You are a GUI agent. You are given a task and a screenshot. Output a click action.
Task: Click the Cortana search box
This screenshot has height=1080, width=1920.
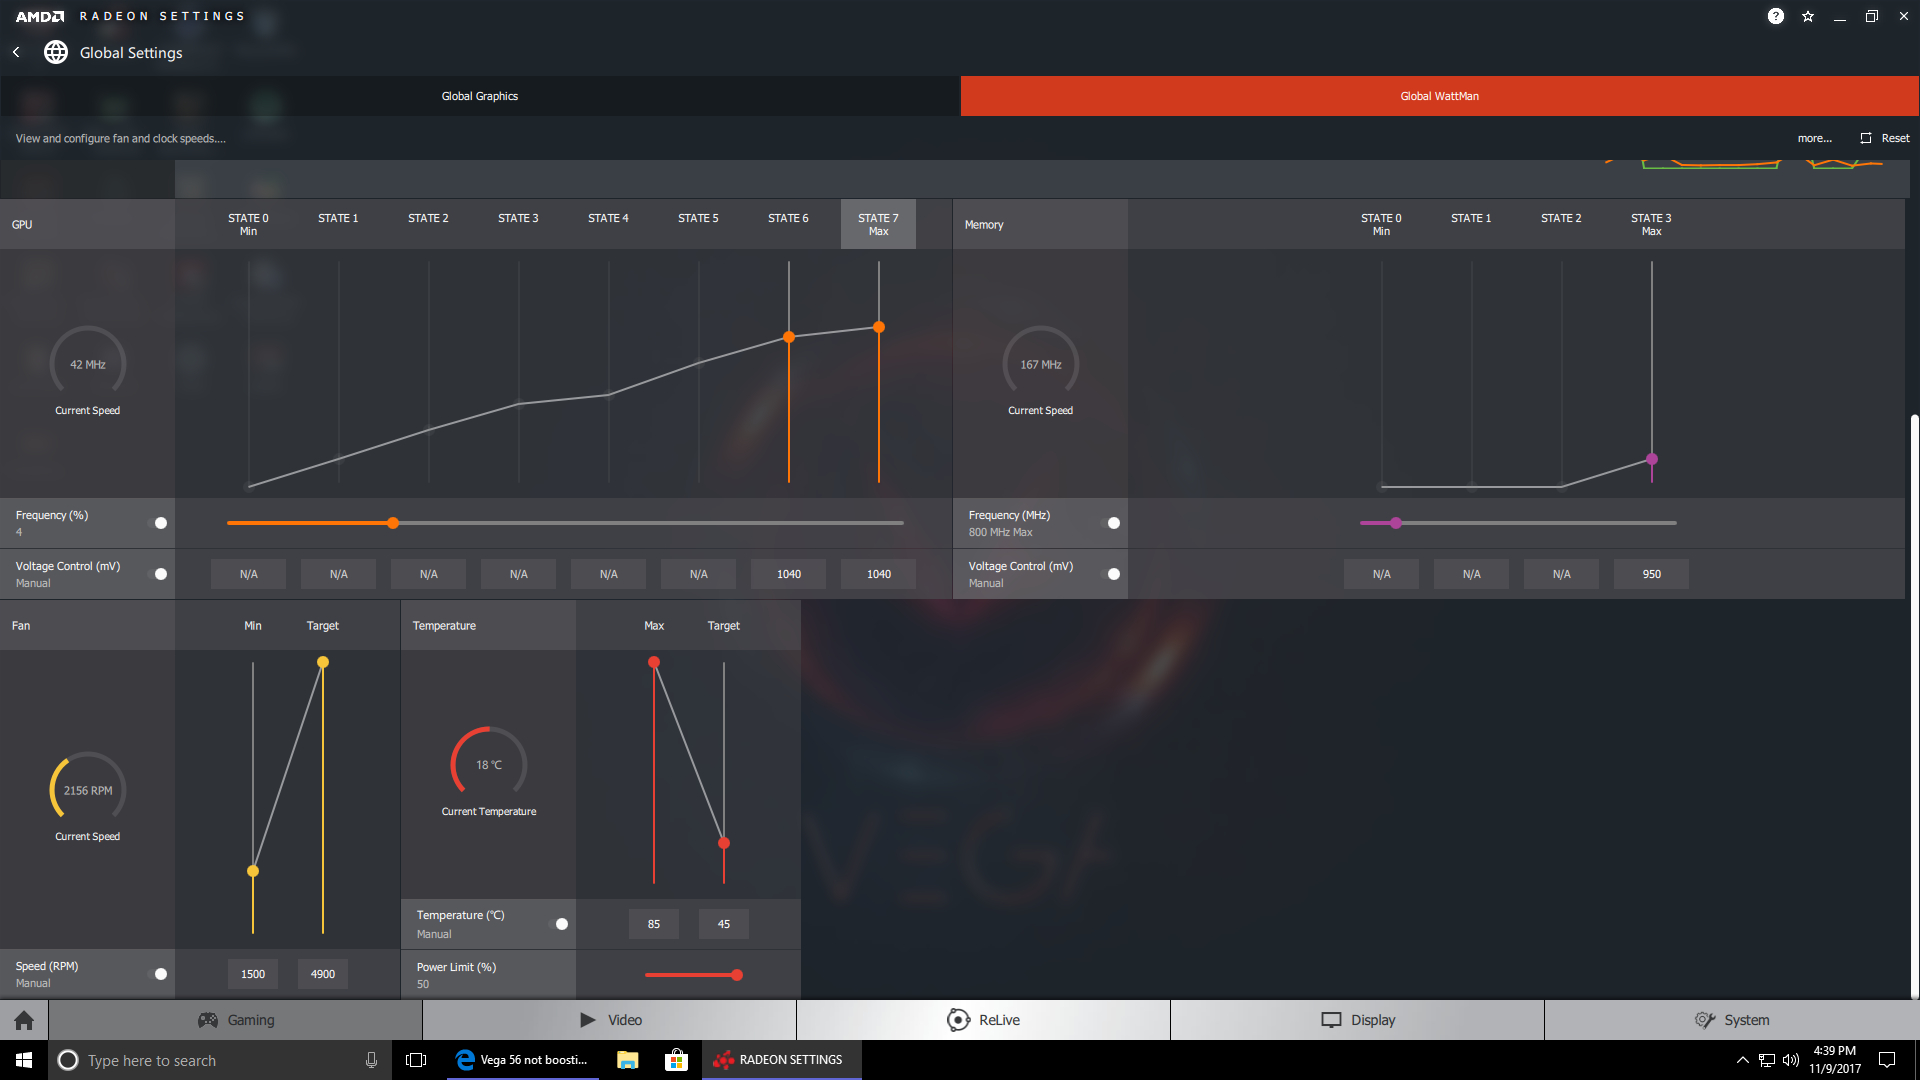click(x=220, y=1060)
